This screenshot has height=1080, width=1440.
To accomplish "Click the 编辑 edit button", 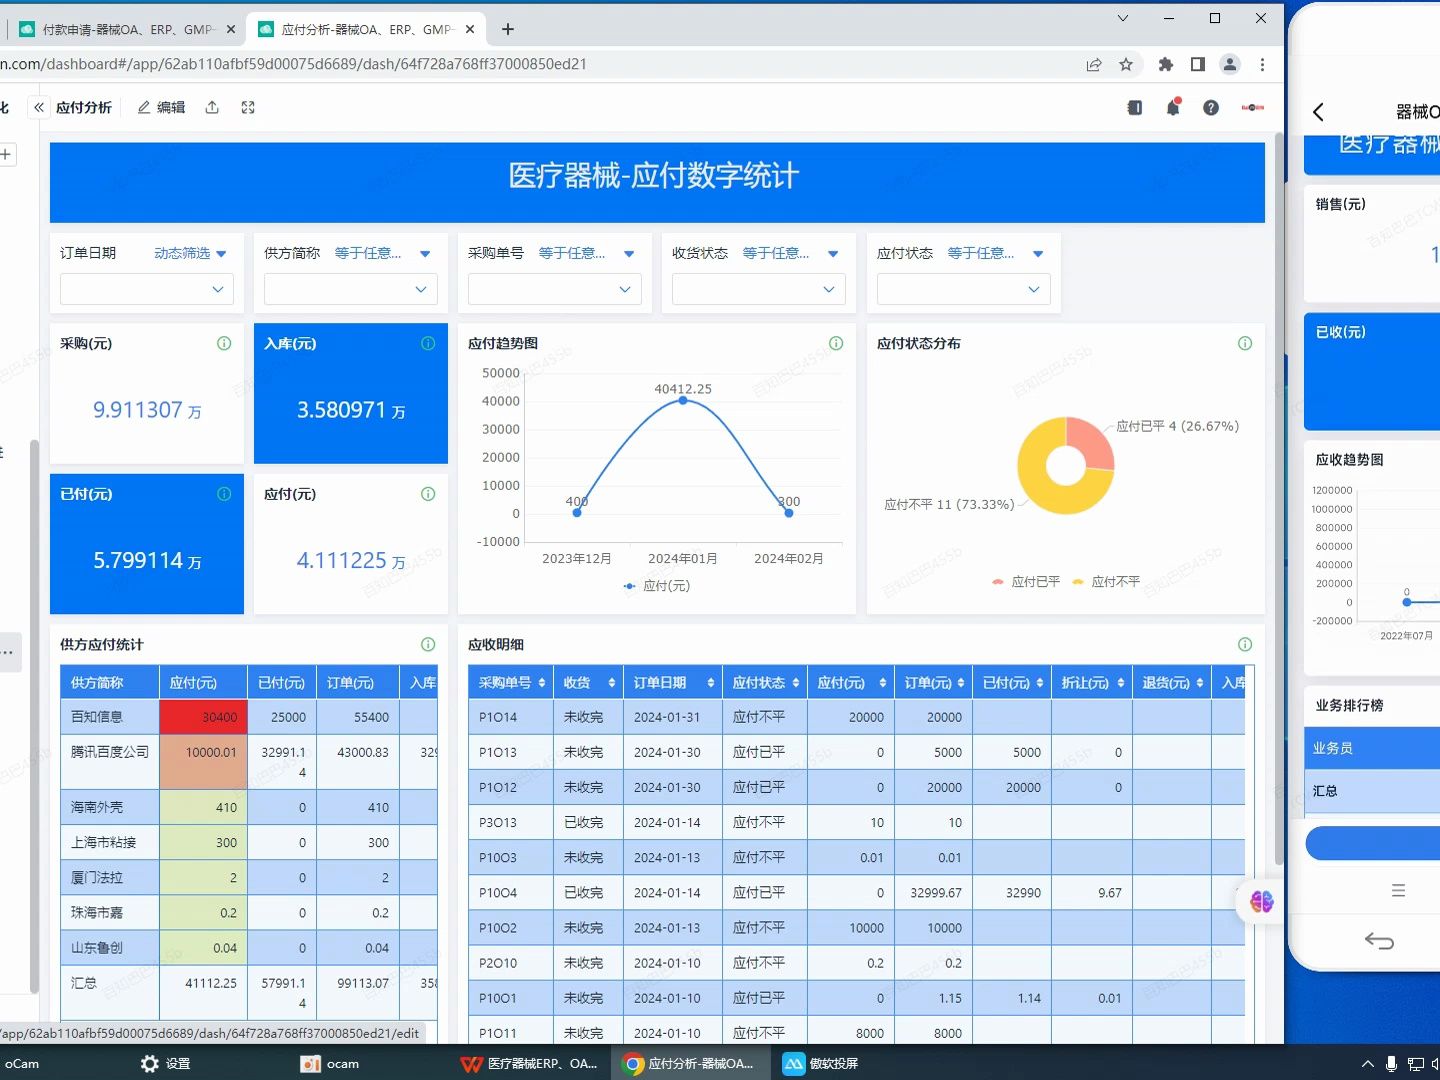I will (161, 108).
